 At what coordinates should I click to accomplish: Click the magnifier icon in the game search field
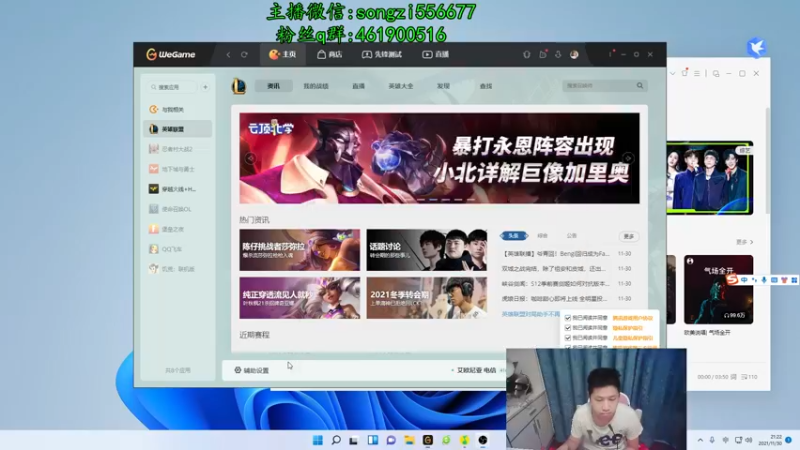(x=640, y=86)
